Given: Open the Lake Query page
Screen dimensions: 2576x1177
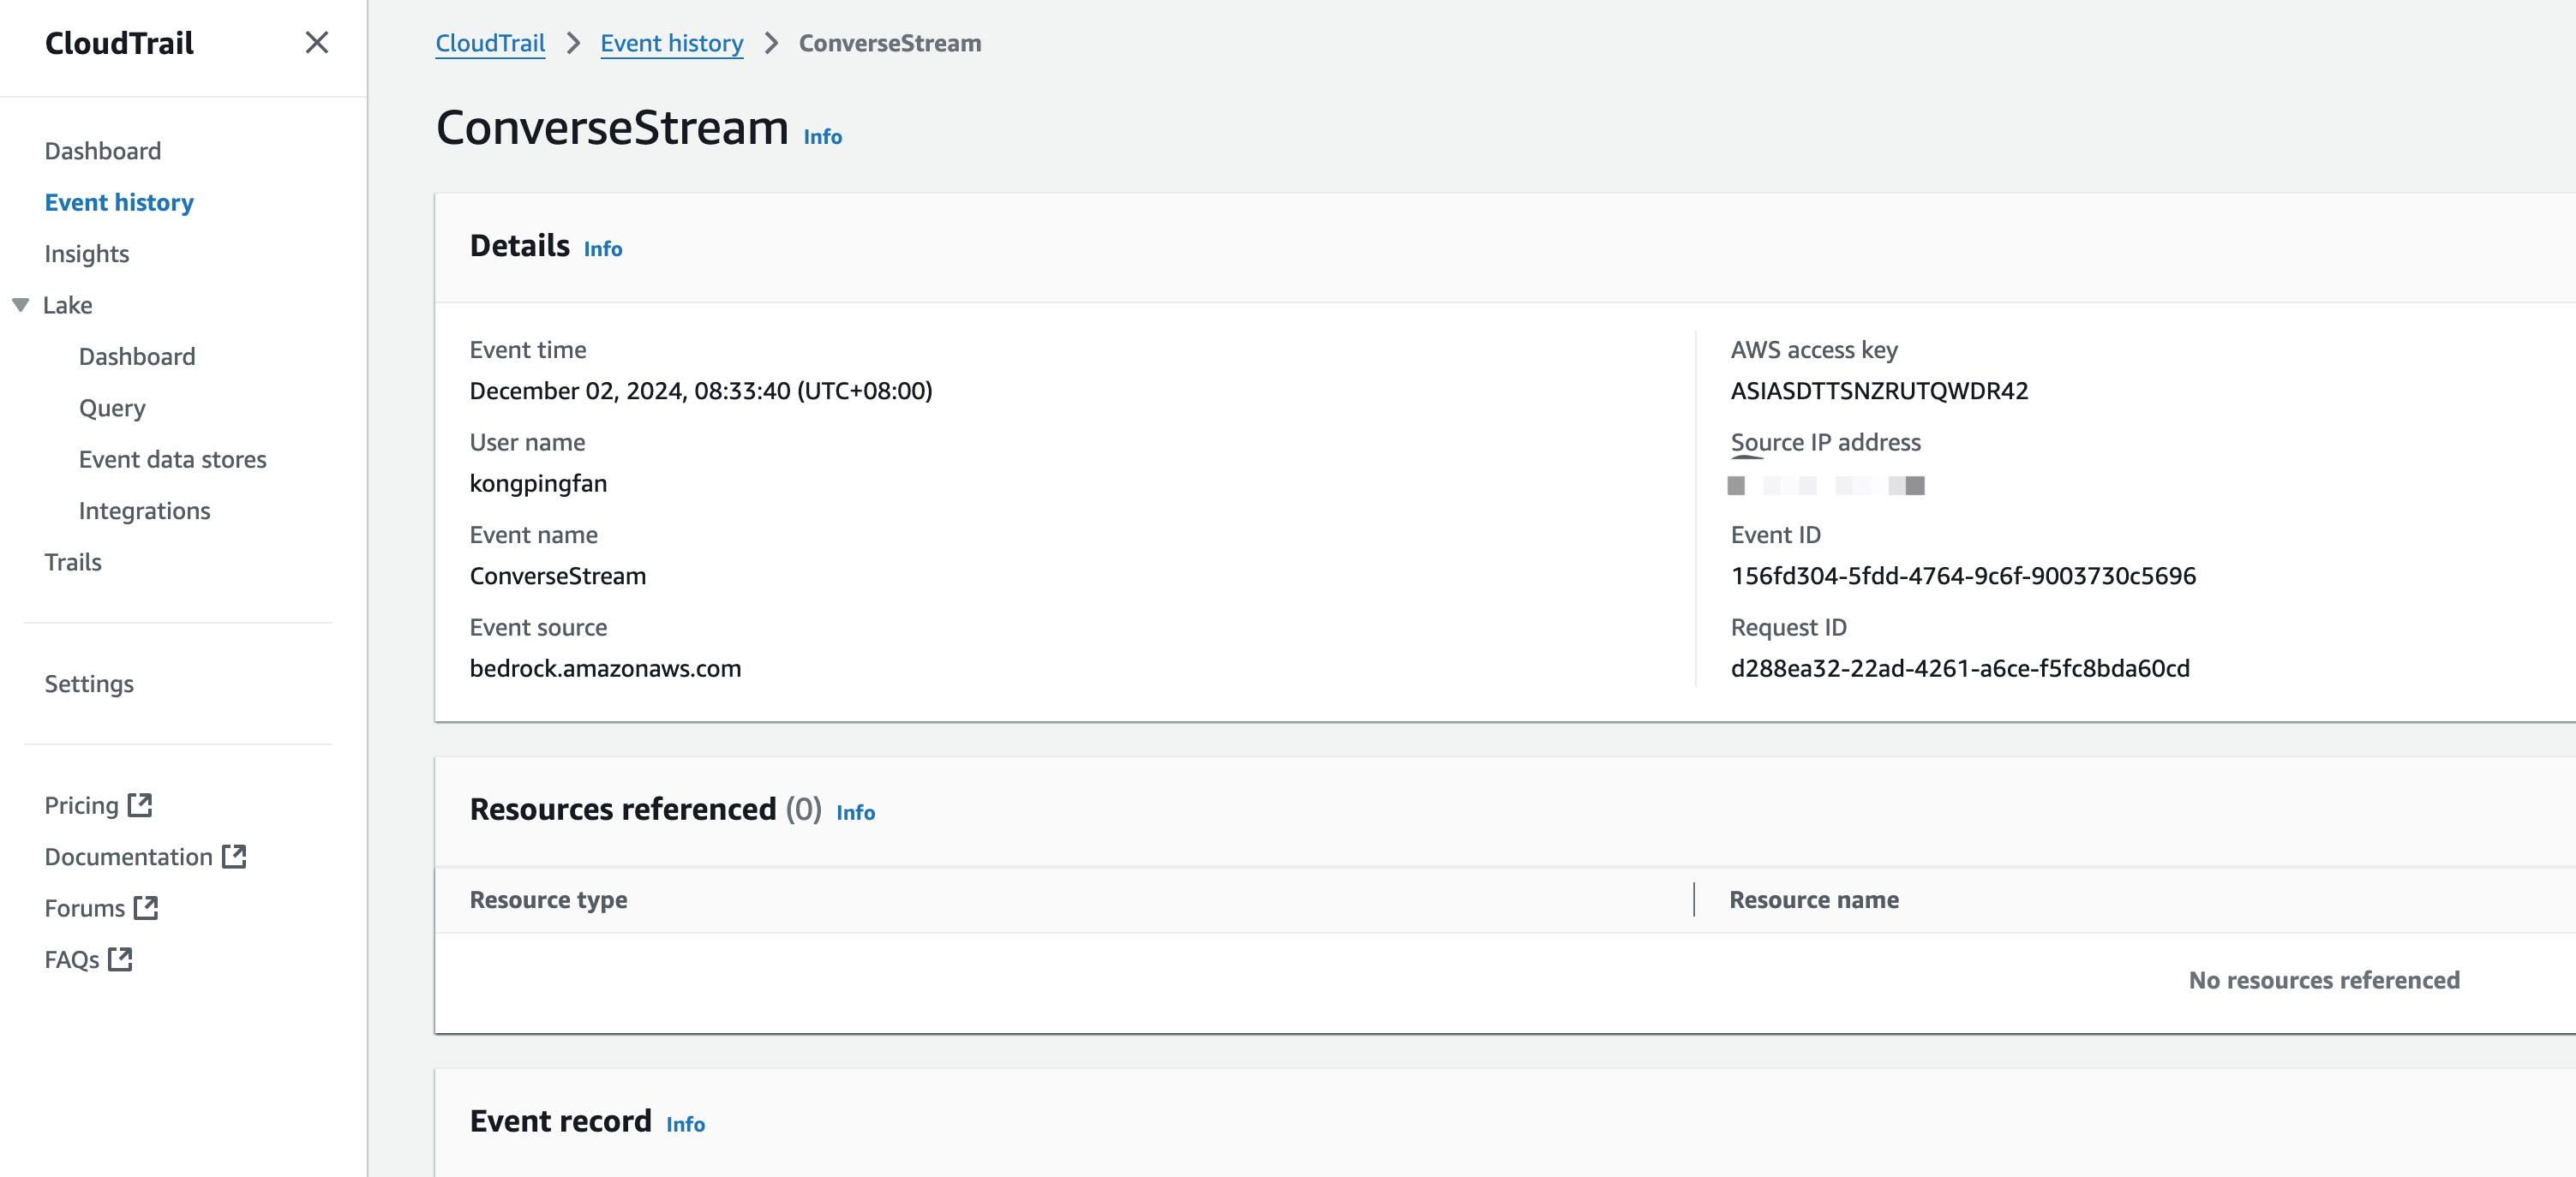Looking at the screenshot, I should tap(112, 408).
